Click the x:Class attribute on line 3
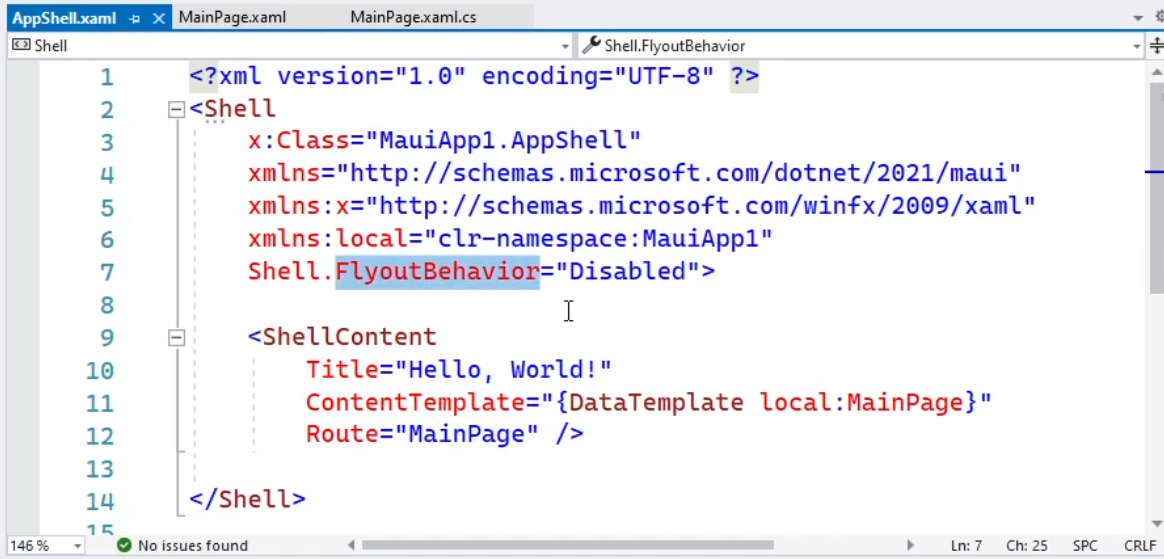 coord(298,140)
